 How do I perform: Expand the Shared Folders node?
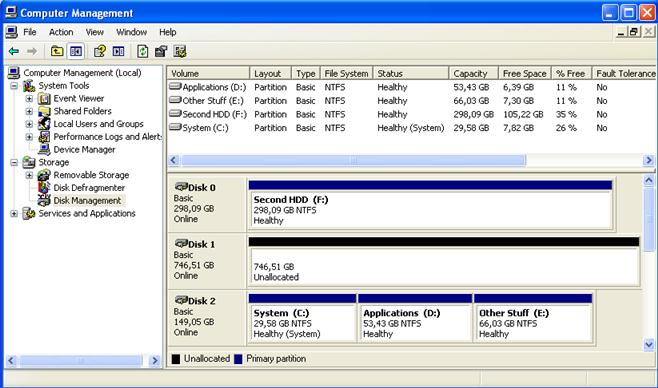point(29,111)
